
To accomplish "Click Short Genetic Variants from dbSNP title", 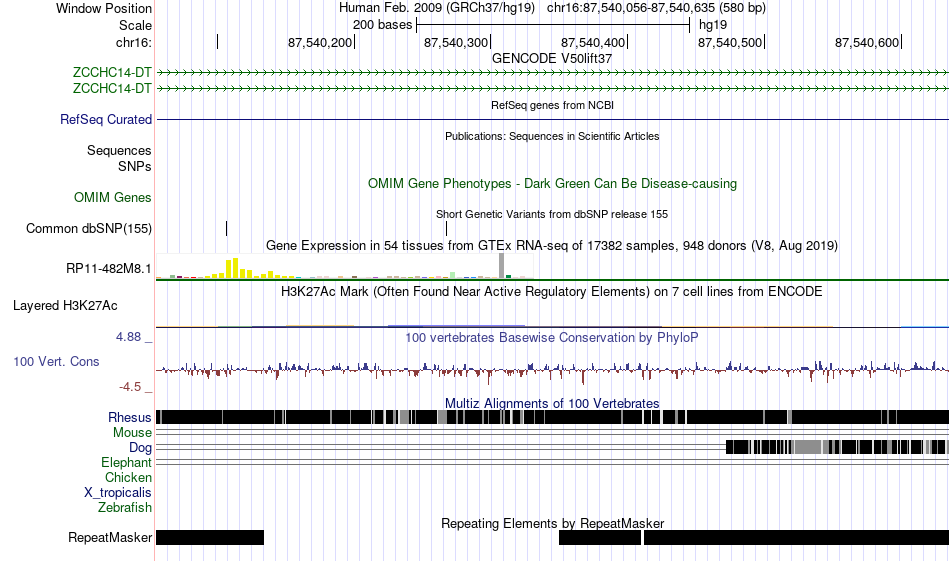I will click(x=552, y=214).
